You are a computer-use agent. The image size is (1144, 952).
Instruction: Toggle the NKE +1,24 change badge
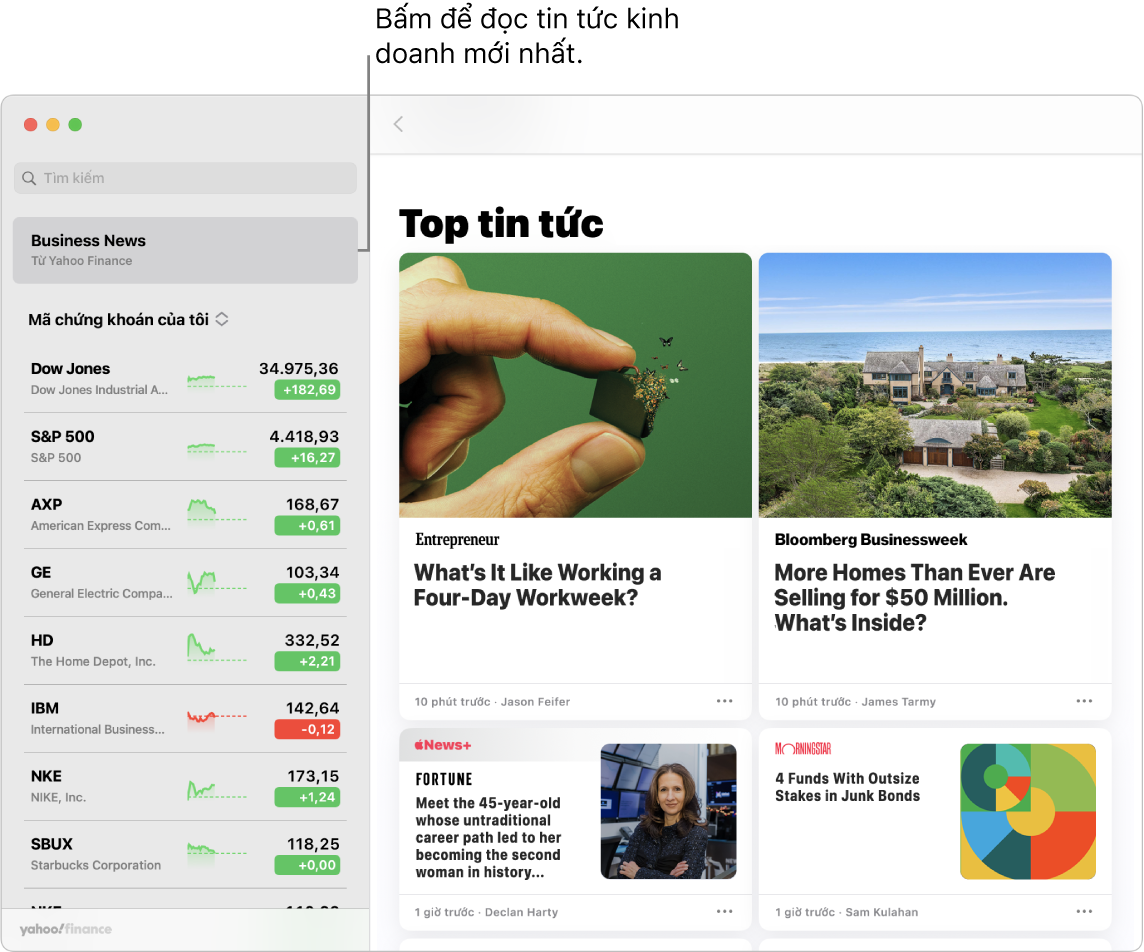tap(307, 797)
